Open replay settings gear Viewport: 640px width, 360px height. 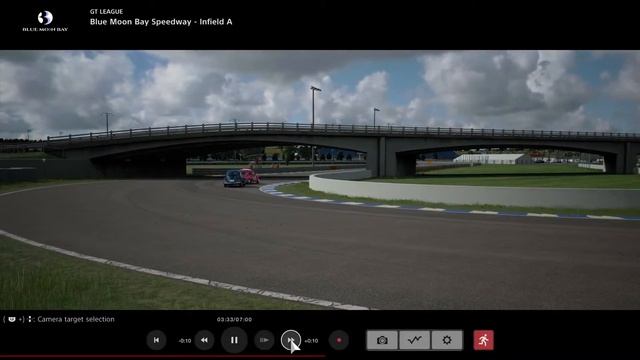[x=447, y=340]
